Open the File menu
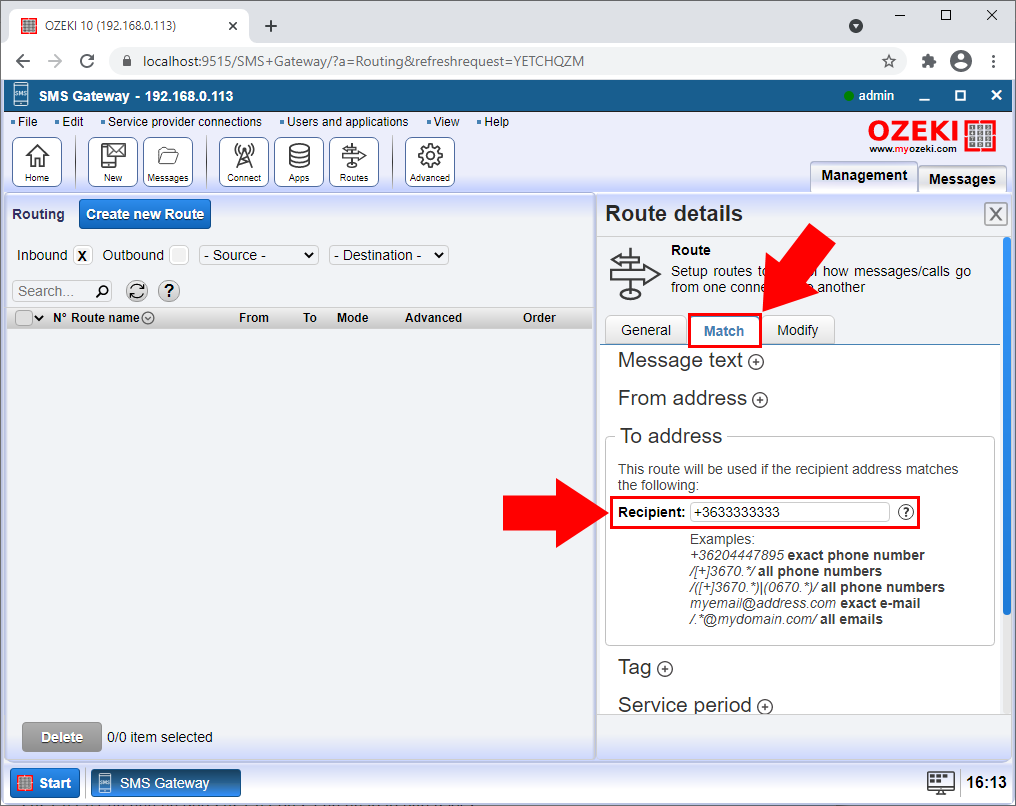The height and width of the screenshot is (806, 1016). click(27, 122)
